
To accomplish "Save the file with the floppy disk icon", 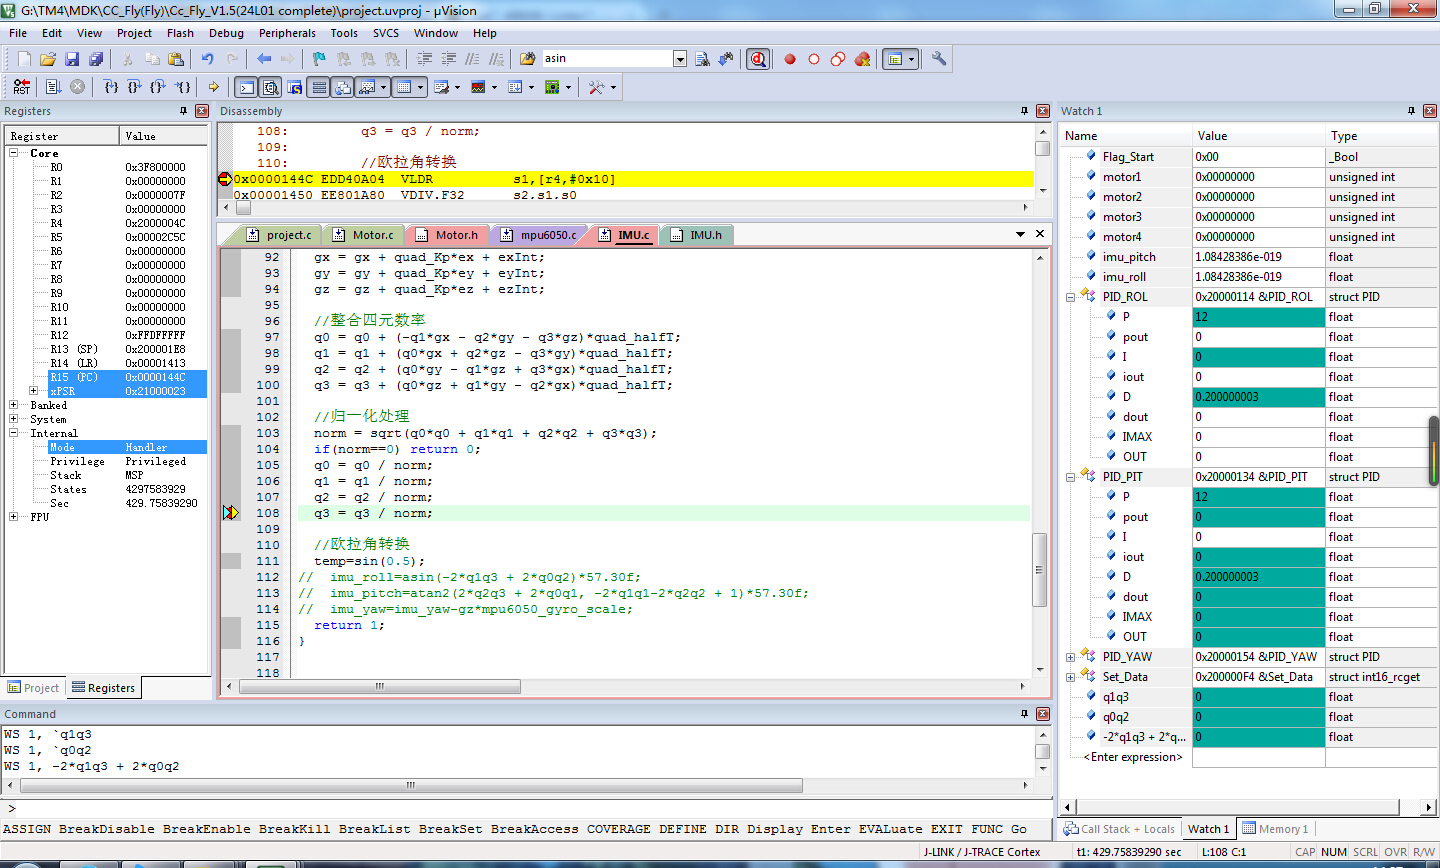I will point(72,59).
